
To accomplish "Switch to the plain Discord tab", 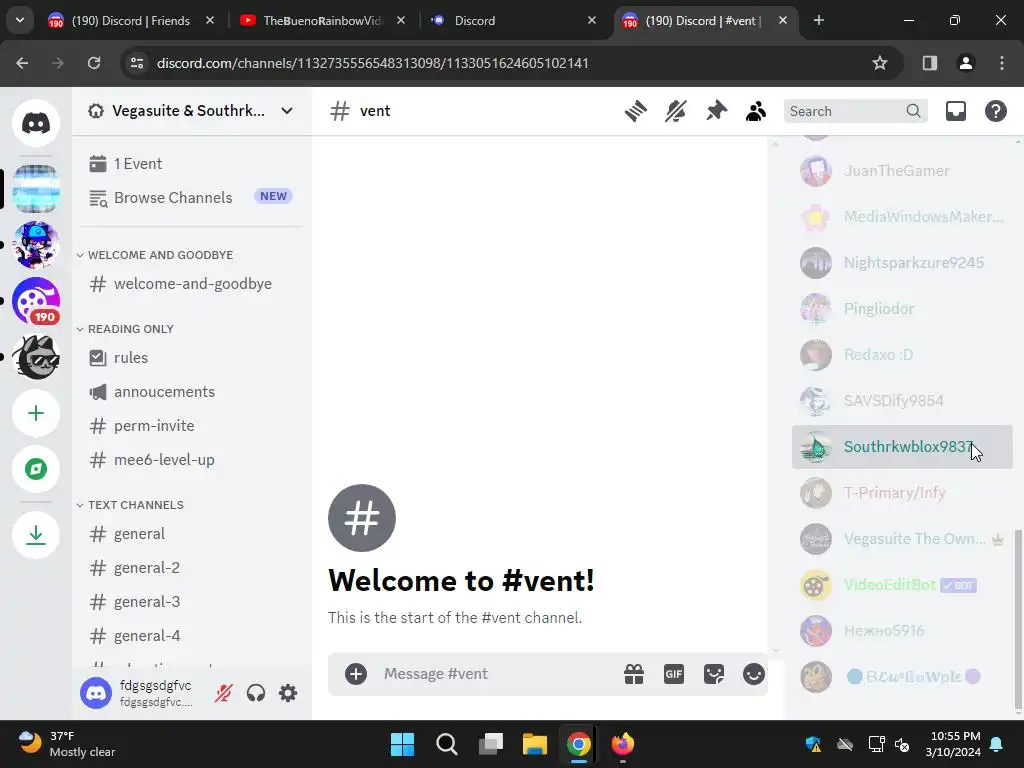I will pyautogui.click(x=513, y=21).
